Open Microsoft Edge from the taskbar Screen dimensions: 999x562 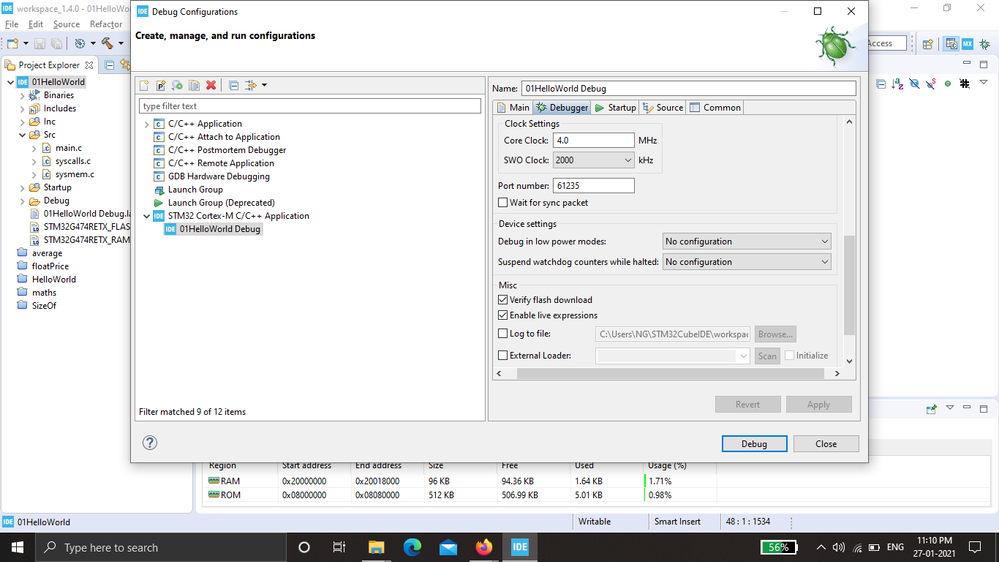(x=412, y=547)
